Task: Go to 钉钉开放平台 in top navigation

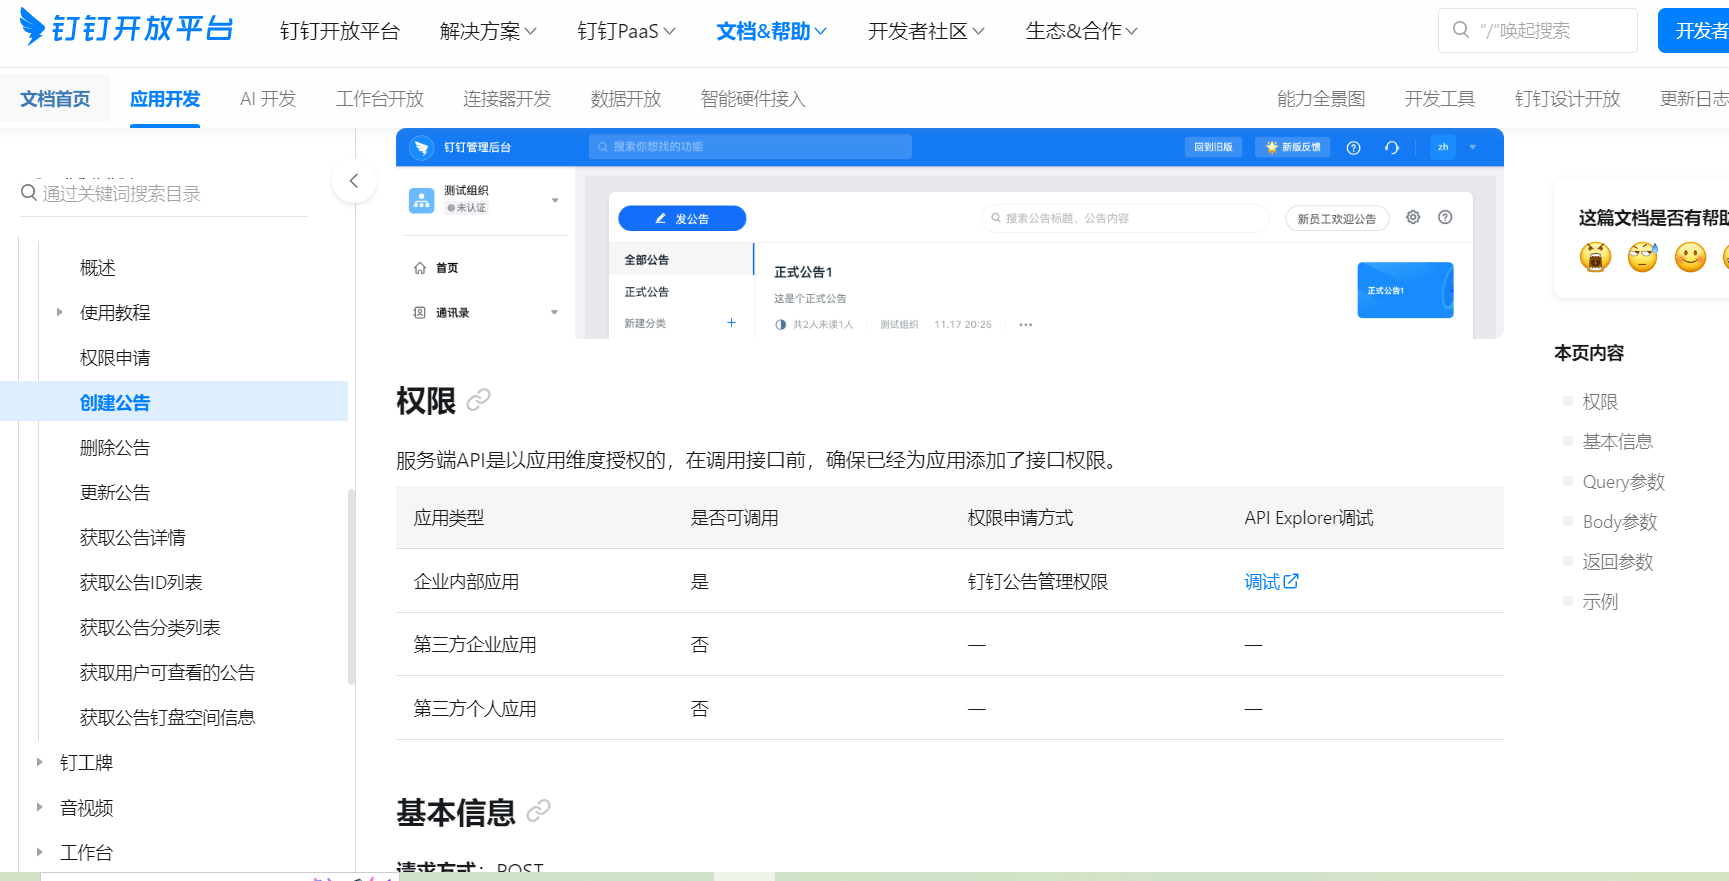Action: (340, 31)
